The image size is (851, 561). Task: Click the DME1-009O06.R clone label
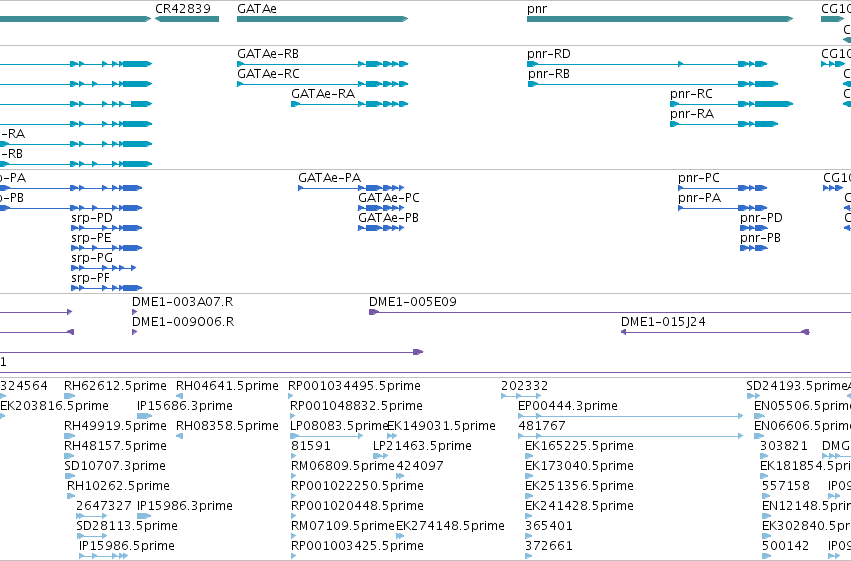(183, 322)
